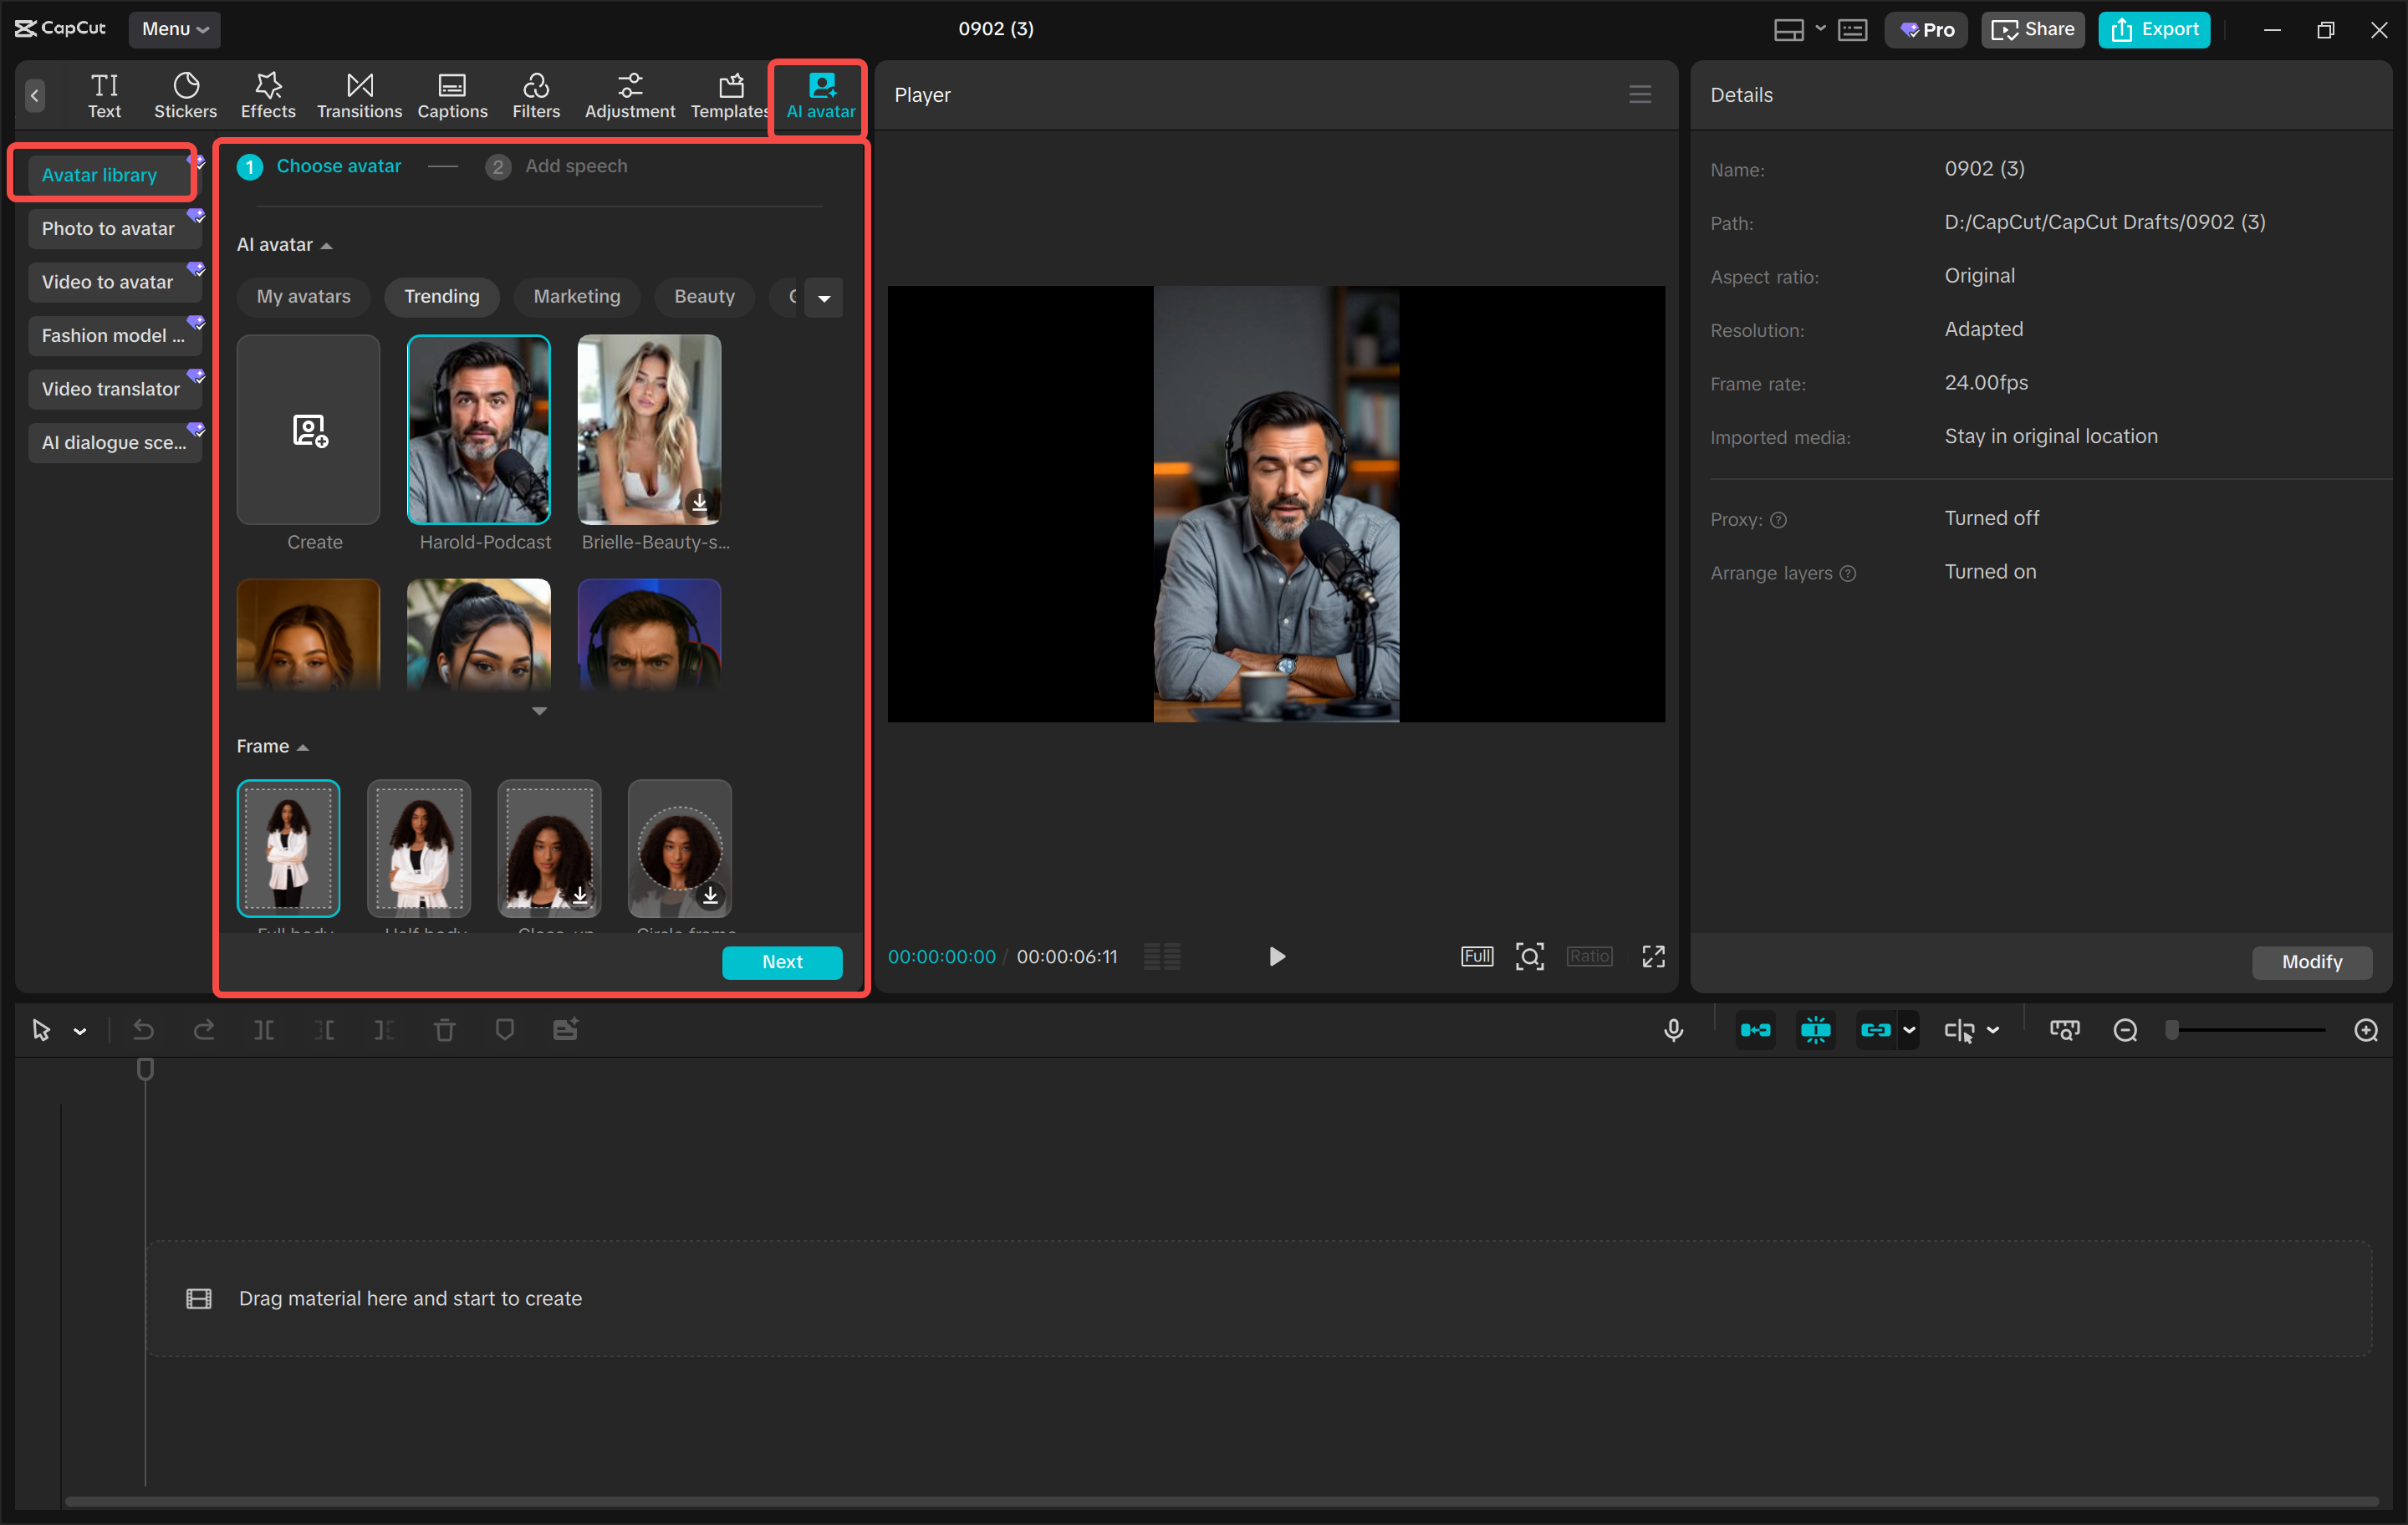
Task: Open the Transitions panel
Action: tap(359, 94)
